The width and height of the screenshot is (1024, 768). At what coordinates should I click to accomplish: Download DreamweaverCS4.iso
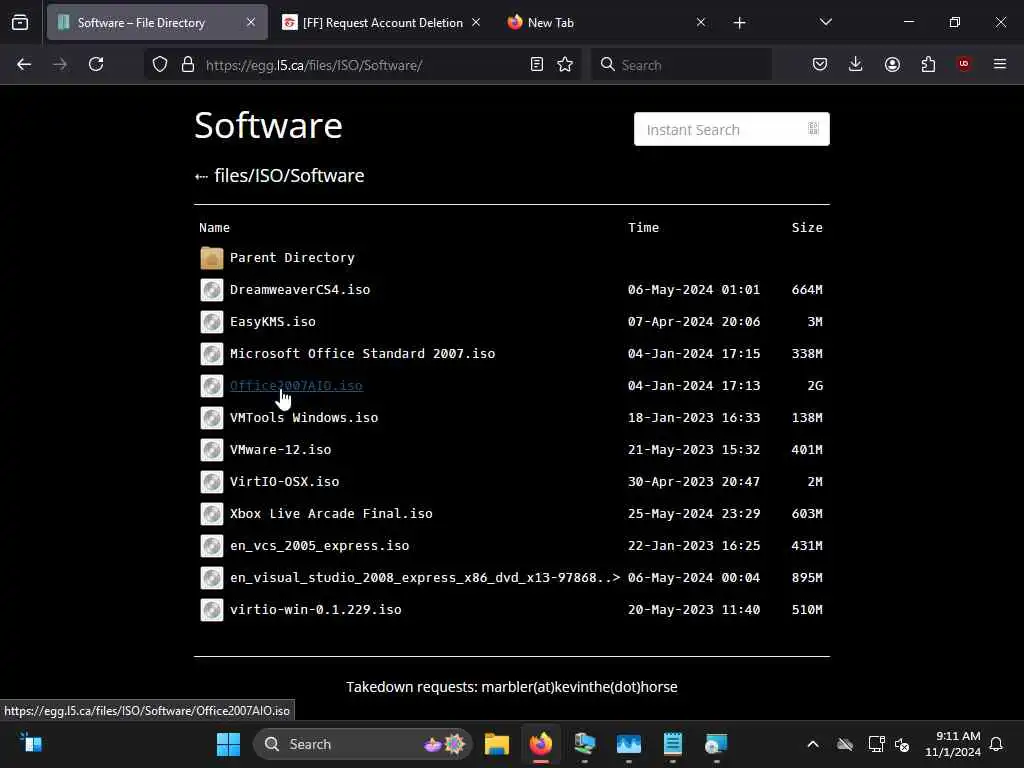click(300, 290)
